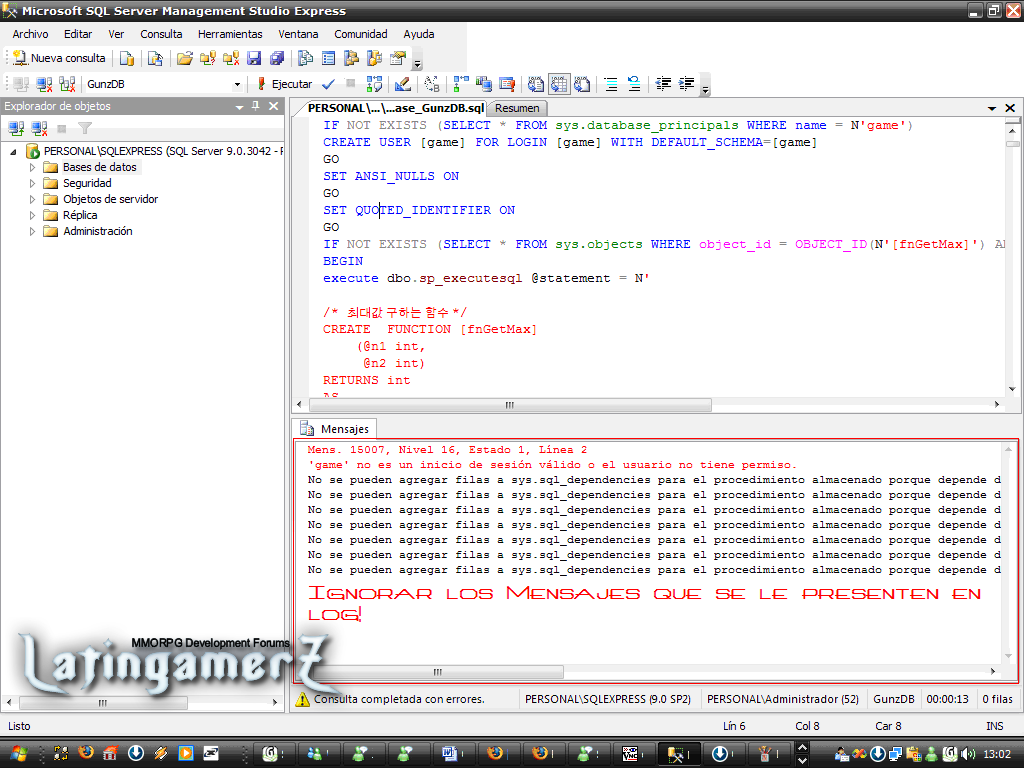
Task: Toggle auto-hide pin on Explorador de objetos
Action: [256, 106]
